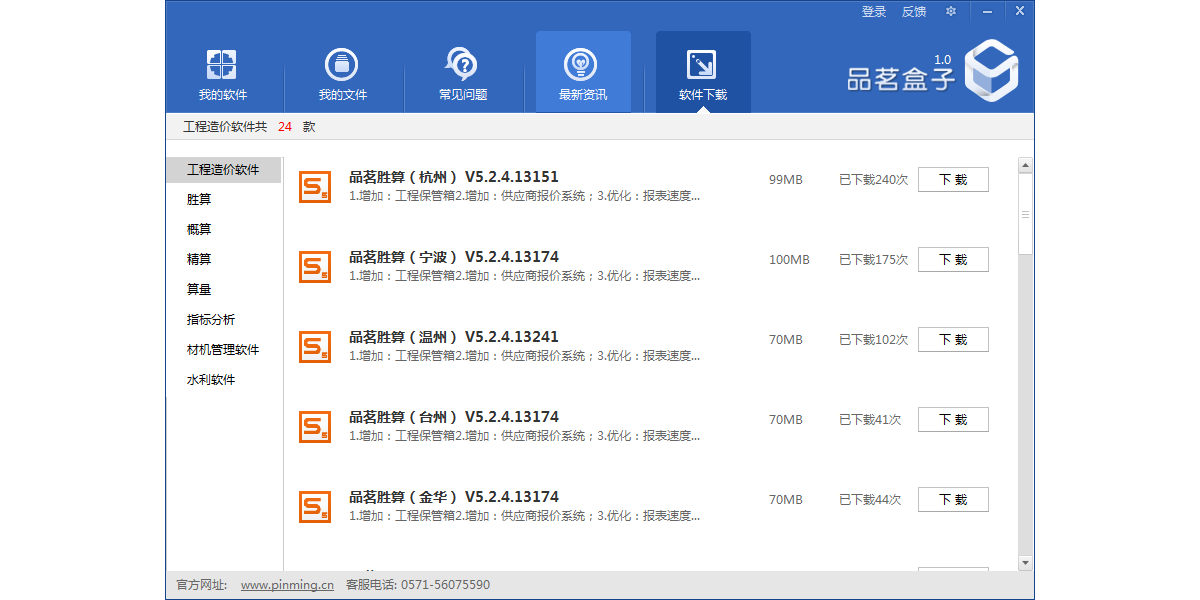
Task: Open the 材机管理软件 category
Action: click(223, 350)
